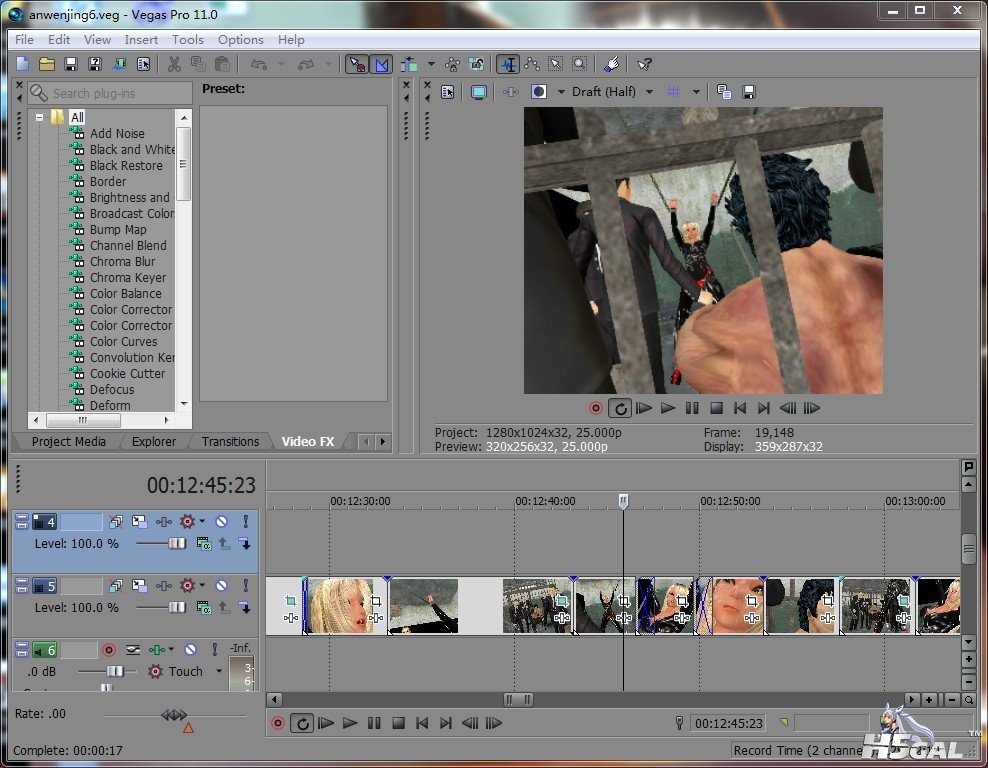
Task: Toggle Enable Snapping in main toolbar
Action: pos(357,64)
